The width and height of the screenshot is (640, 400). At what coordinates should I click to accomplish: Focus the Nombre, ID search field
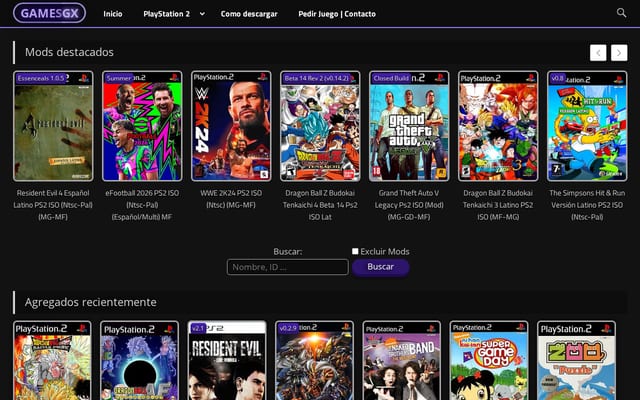click(288, 267)
